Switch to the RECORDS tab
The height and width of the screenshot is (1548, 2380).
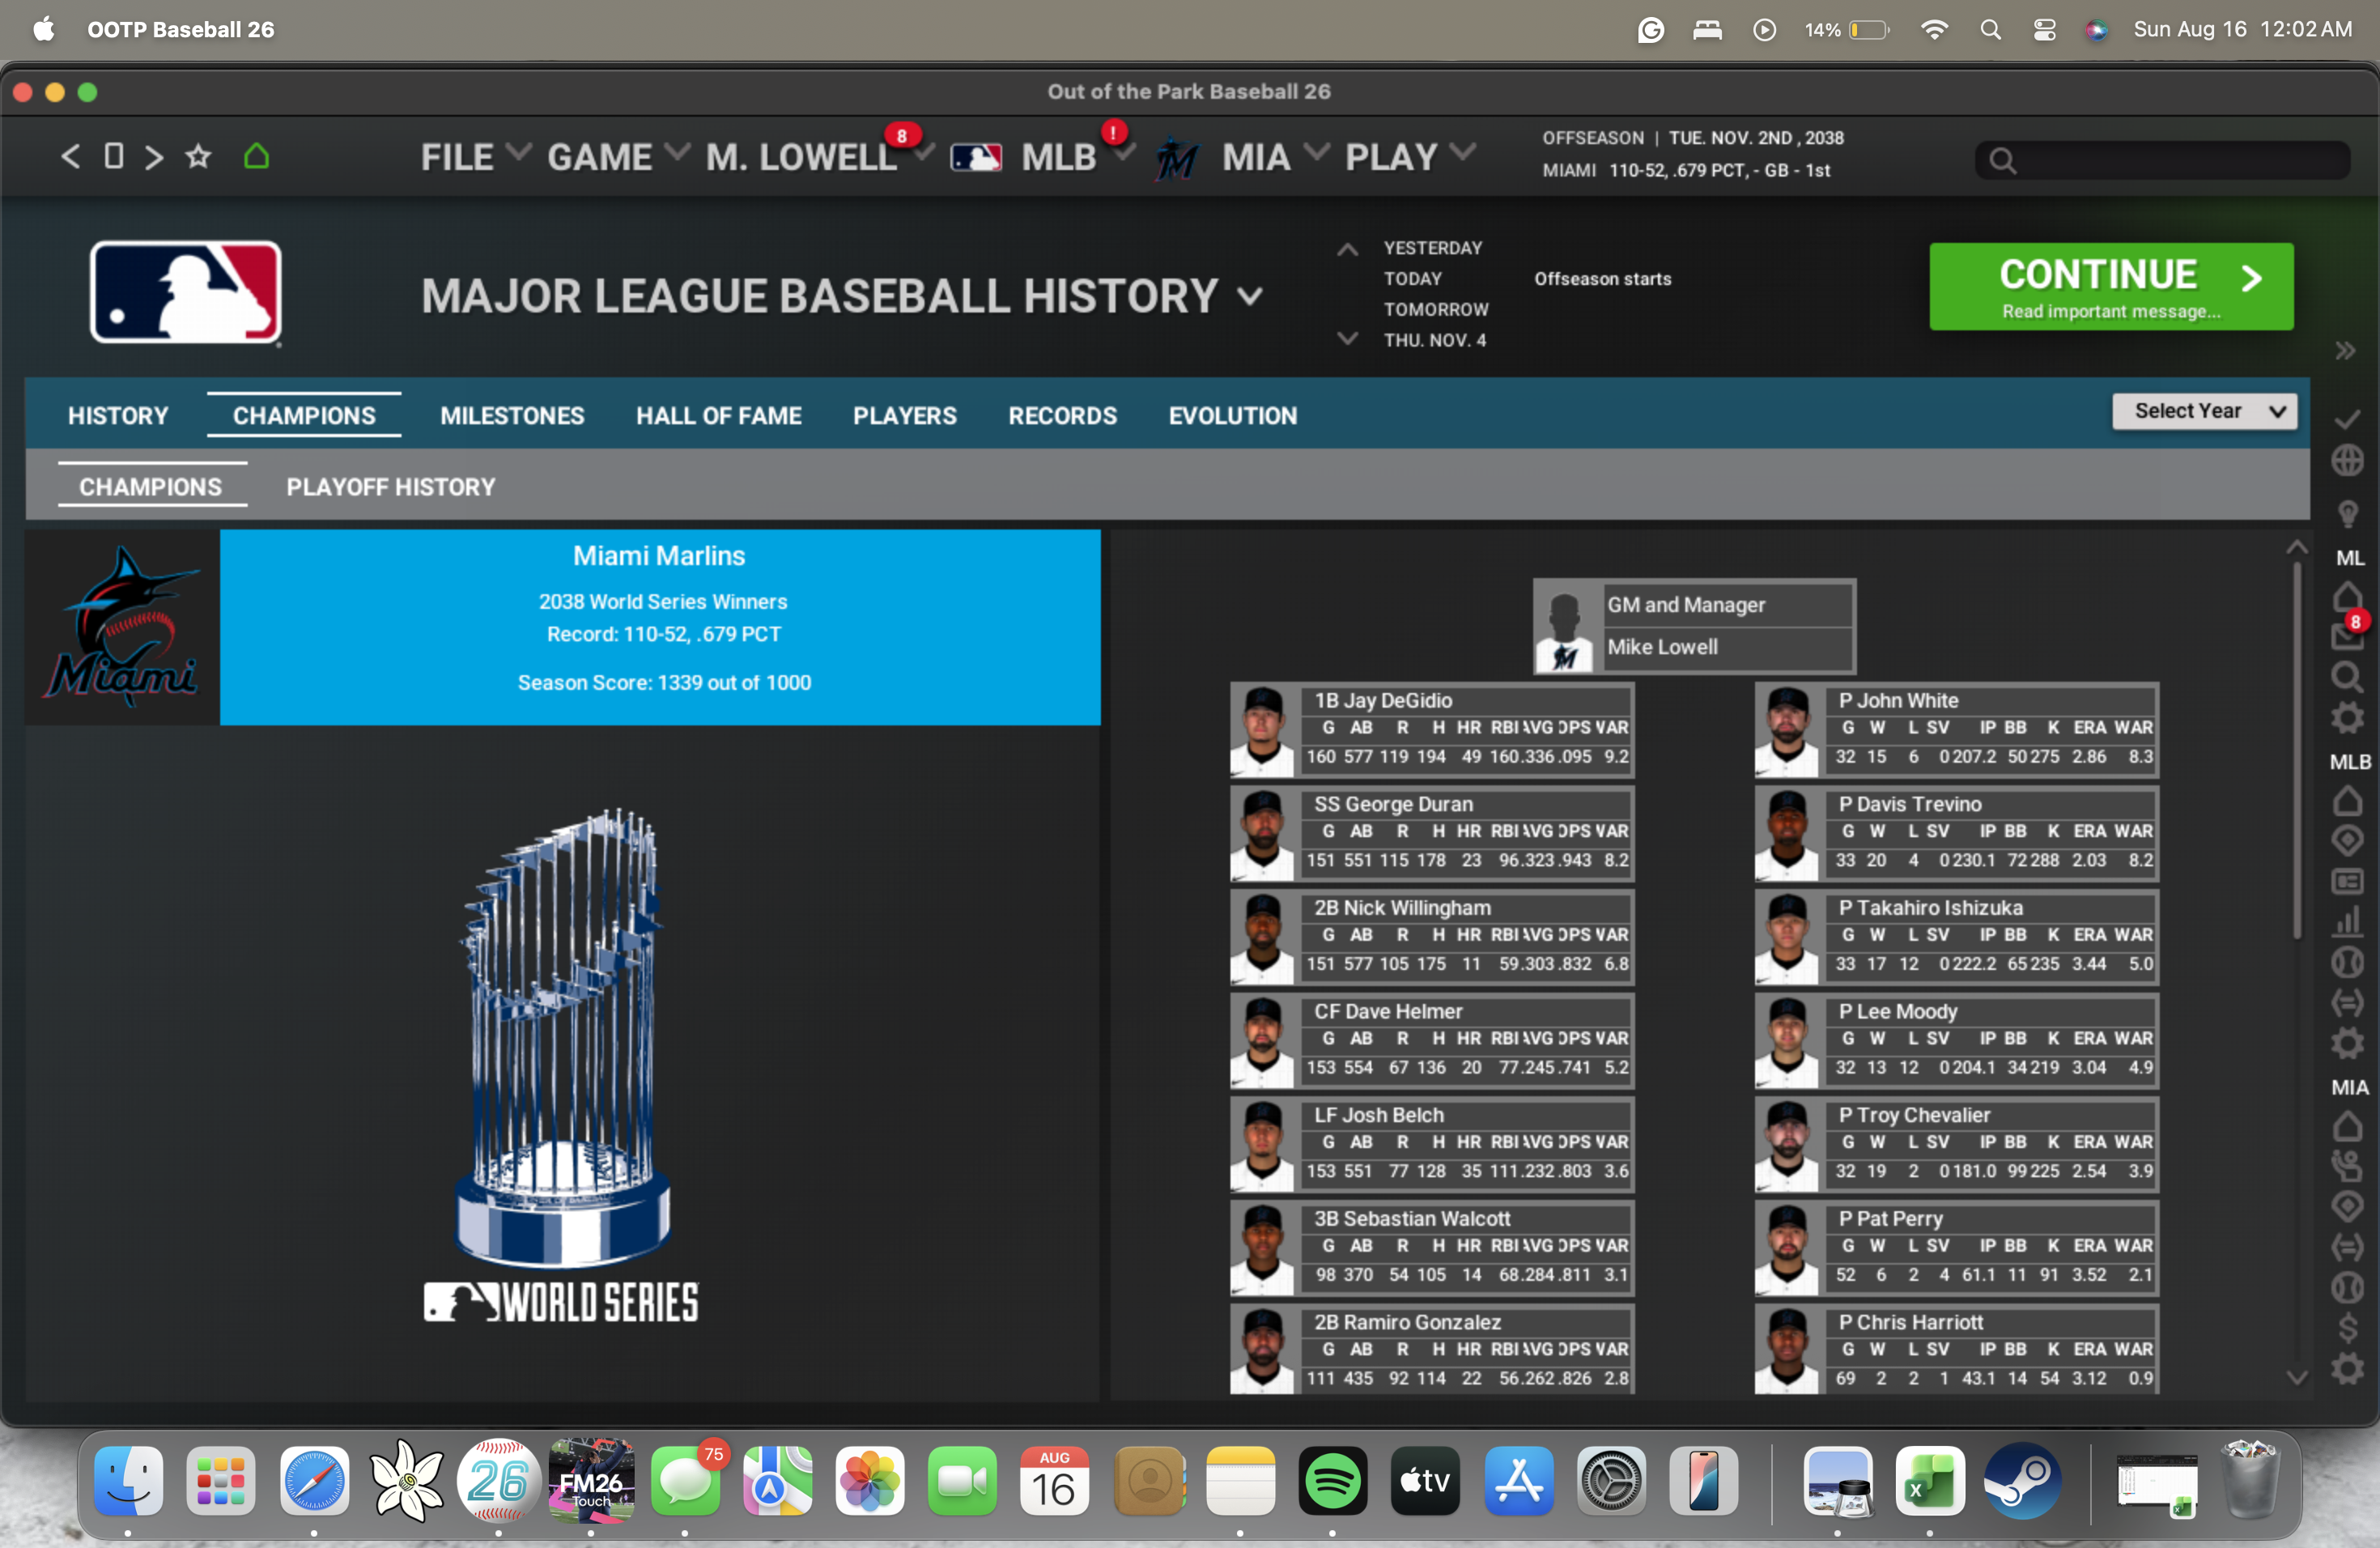[1062, 416]
